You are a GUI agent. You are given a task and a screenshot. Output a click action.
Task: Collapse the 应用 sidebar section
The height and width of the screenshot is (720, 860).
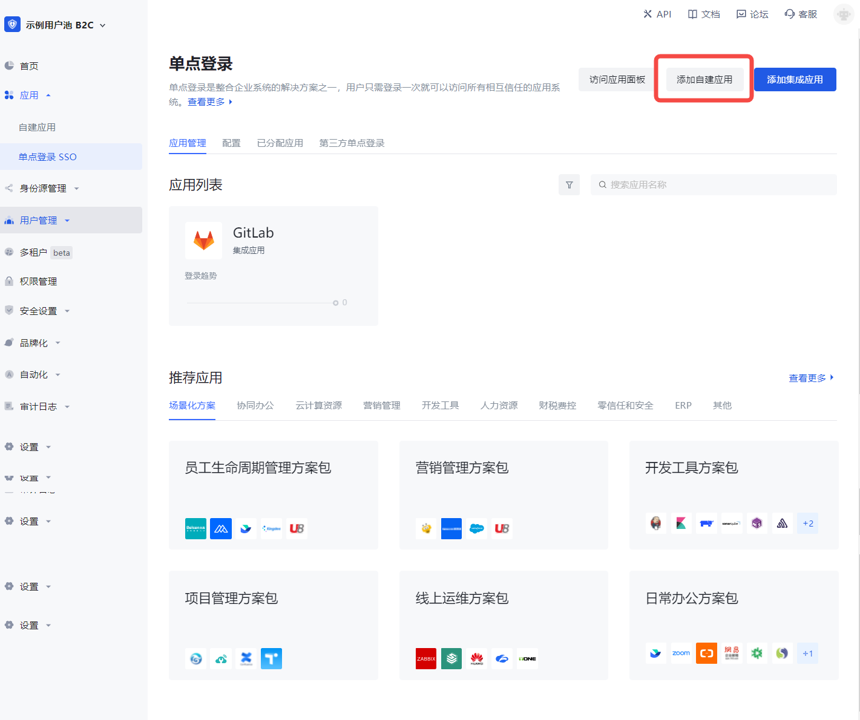coord(30,96)
